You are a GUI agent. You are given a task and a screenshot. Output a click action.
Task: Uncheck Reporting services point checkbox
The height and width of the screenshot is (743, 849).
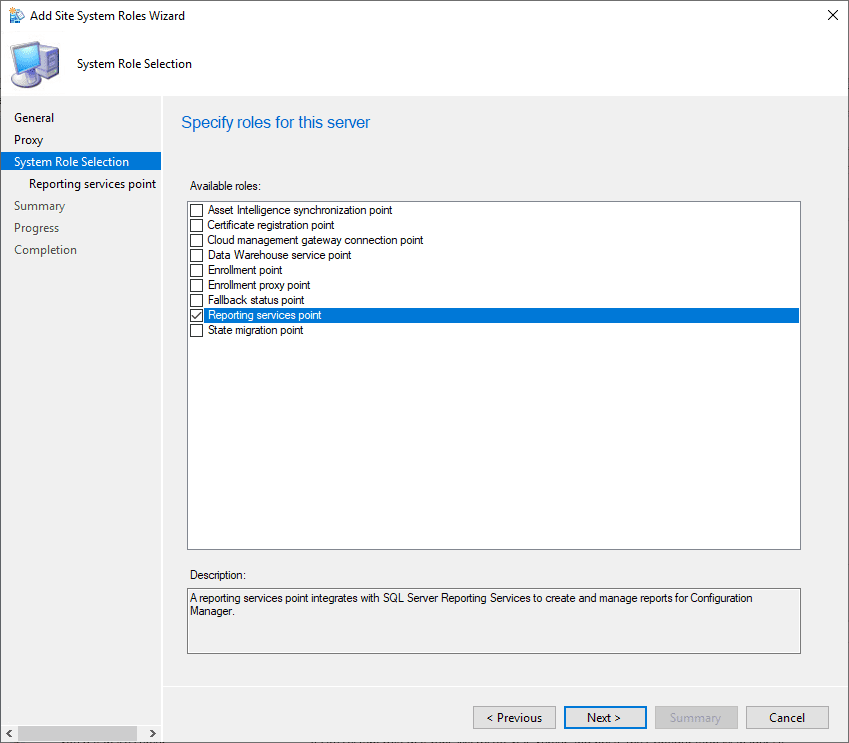pos(197,316)
